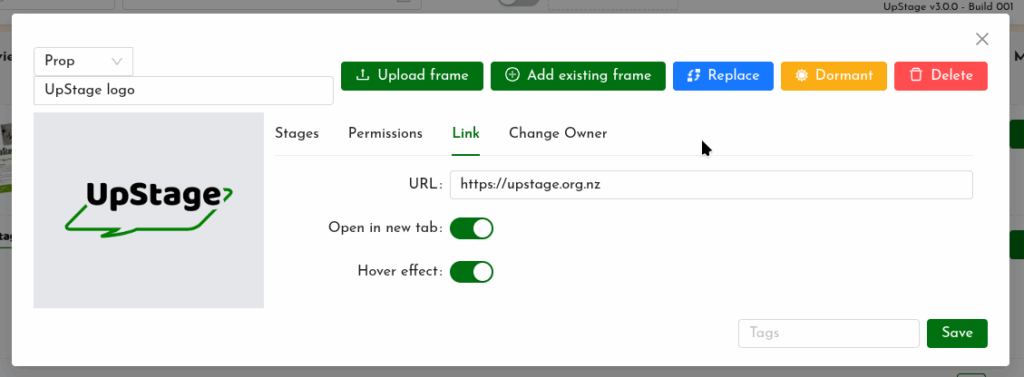Click the red Delete button
Viewport: 1024px width, 377px height.
pos(940,76)
